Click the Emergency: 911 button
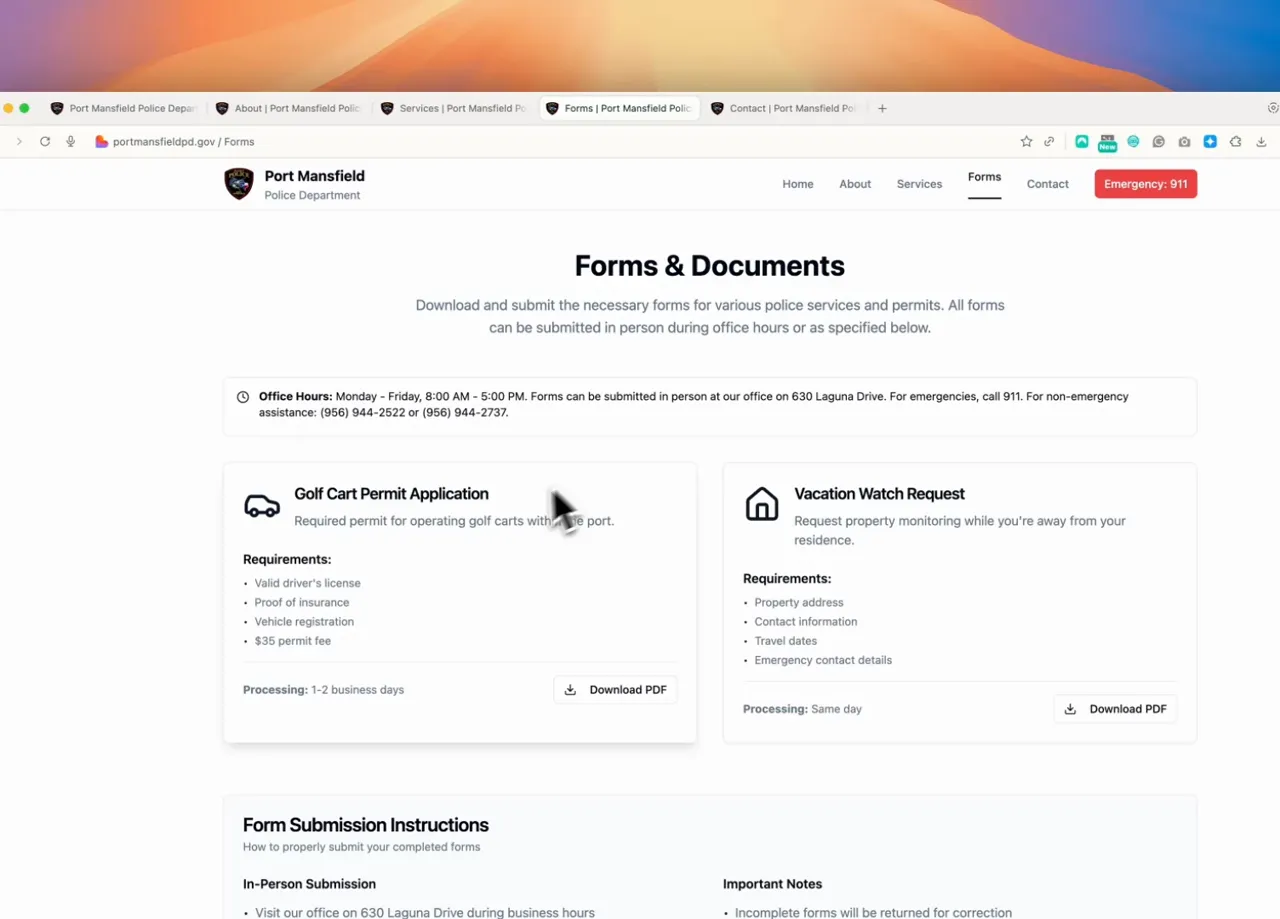 [x=1146, y=184]
